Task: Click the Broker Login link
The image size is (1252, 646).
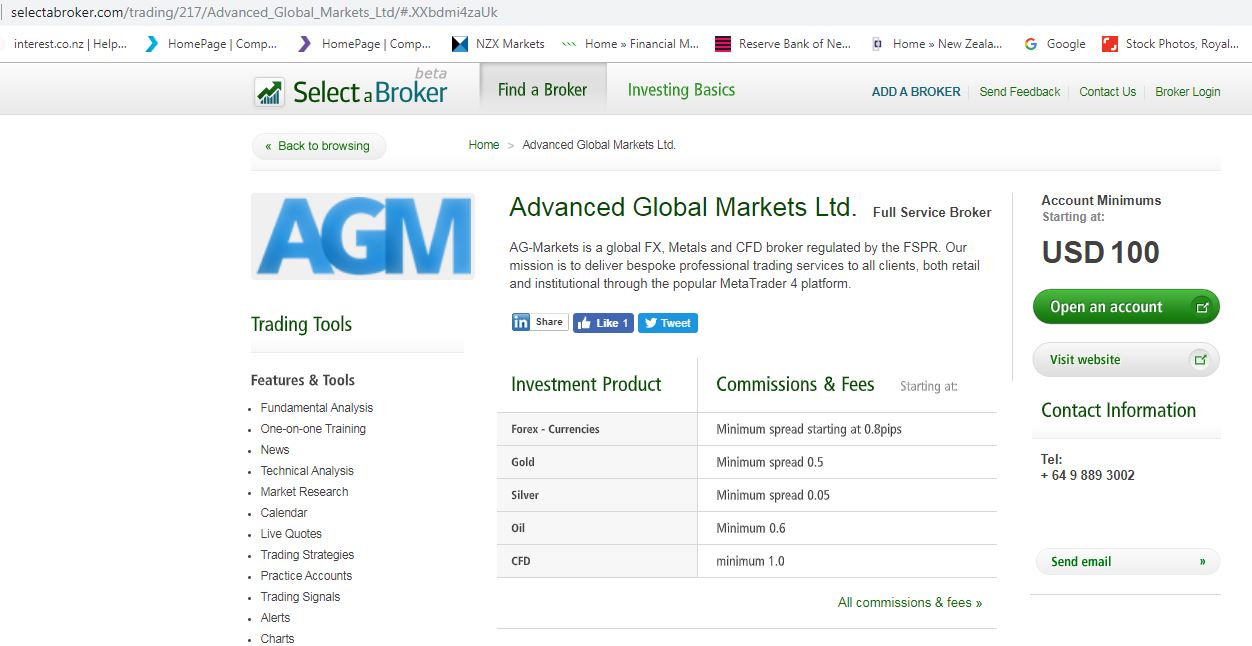Action: pos(1187,92)
